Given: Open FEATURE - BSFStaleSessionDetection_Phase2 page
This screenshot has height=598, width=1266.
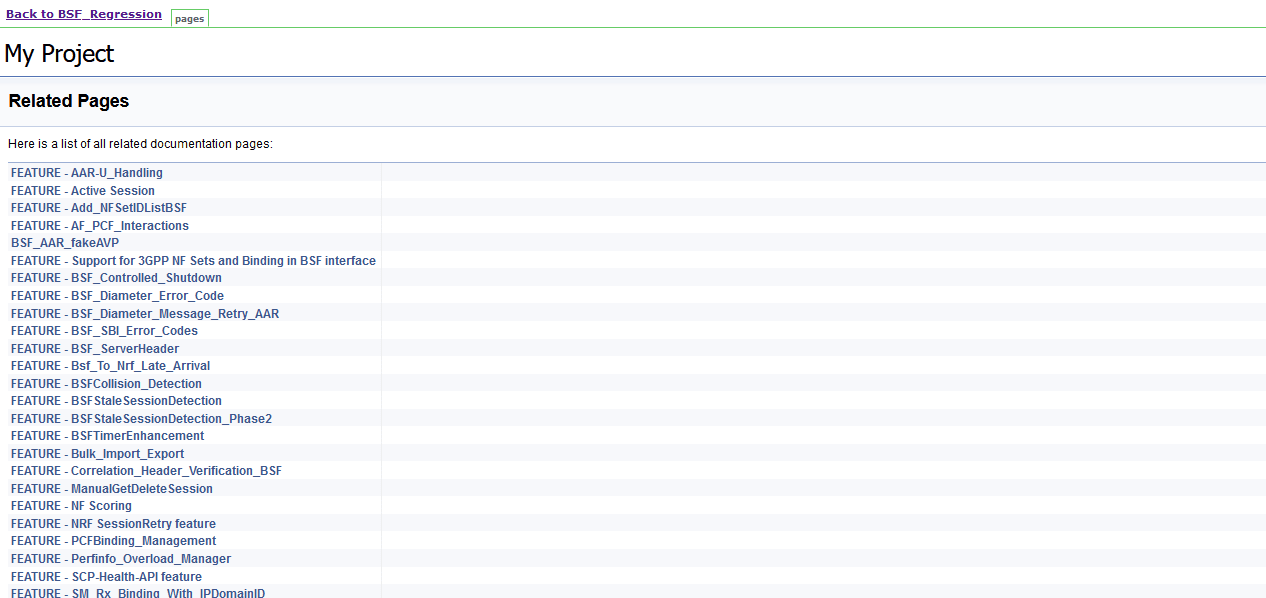Looking at the screenshot, I should (141, 418).
